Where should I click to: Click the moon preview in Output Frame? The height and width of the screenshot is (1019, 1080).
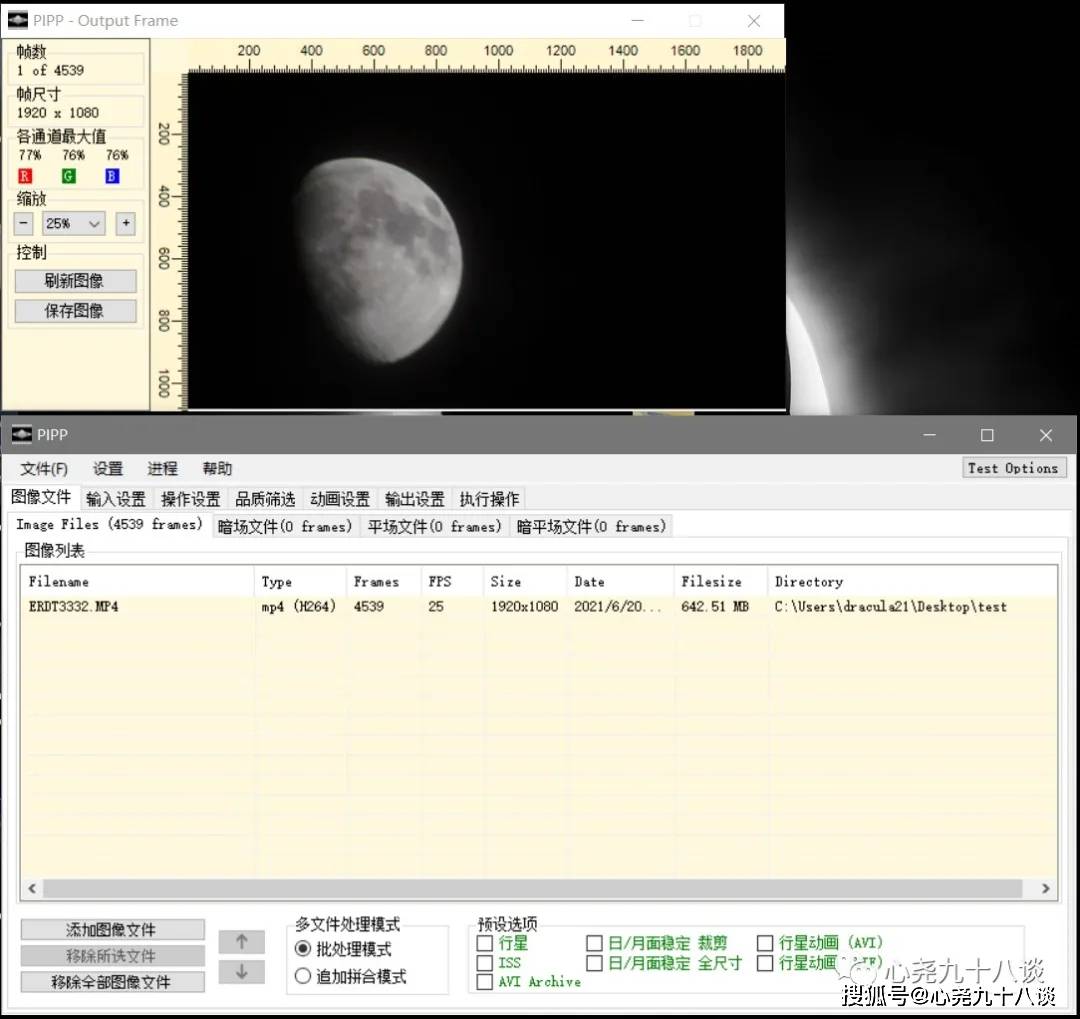[380, 259]
